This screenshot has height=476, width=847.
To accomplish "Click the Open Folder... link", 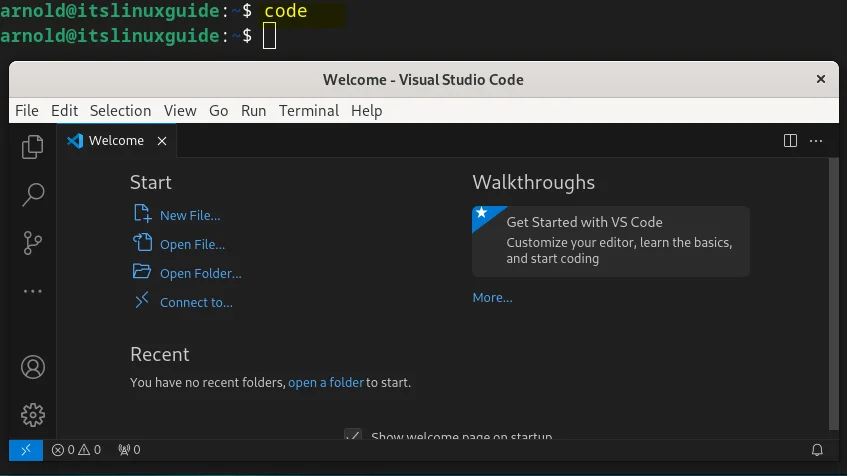I will coord(200,274).
